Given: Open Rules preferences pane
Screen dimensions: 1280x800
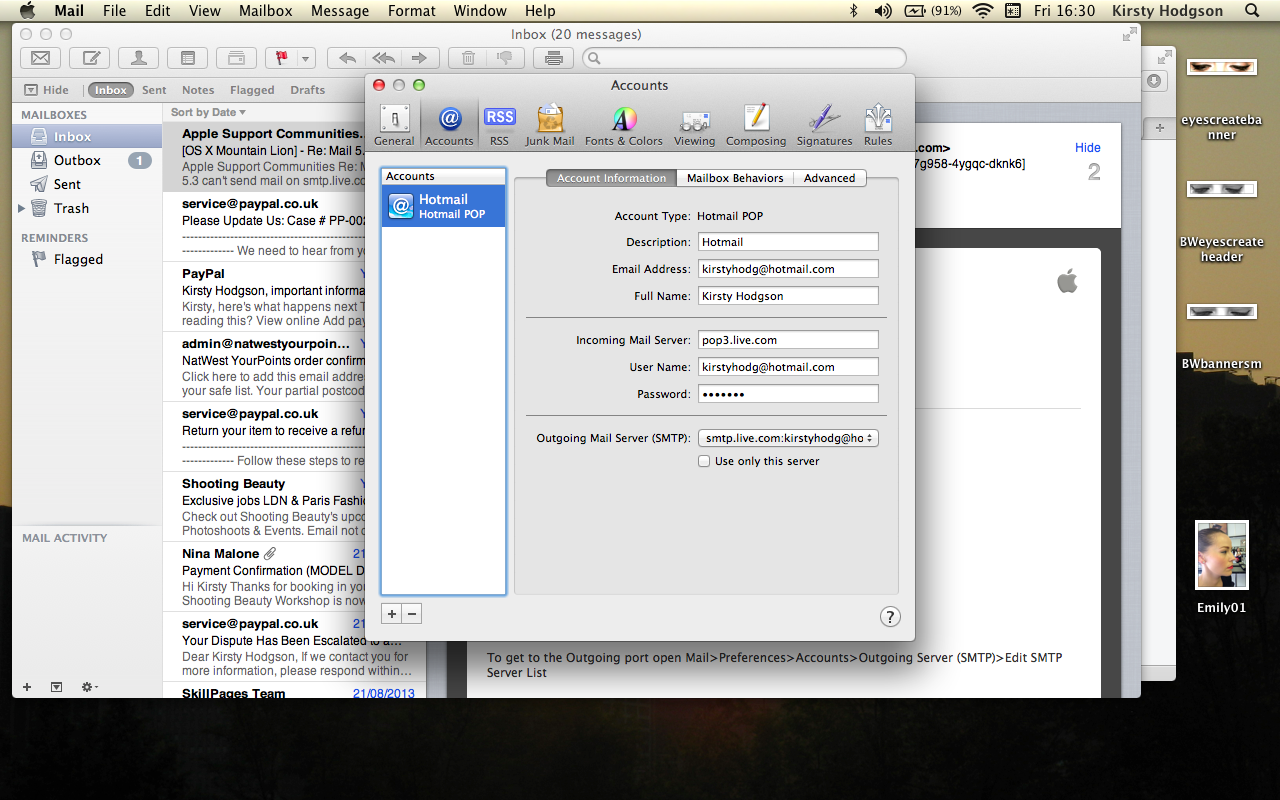Looking at the screenshot, I should tap(878, 125).
